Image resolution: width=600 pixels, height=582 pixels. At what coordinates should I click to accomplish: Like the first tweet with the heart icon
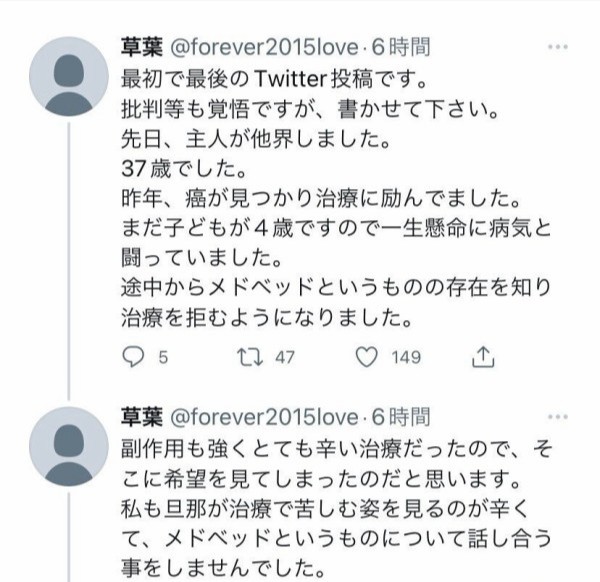[x=368, y=357]
